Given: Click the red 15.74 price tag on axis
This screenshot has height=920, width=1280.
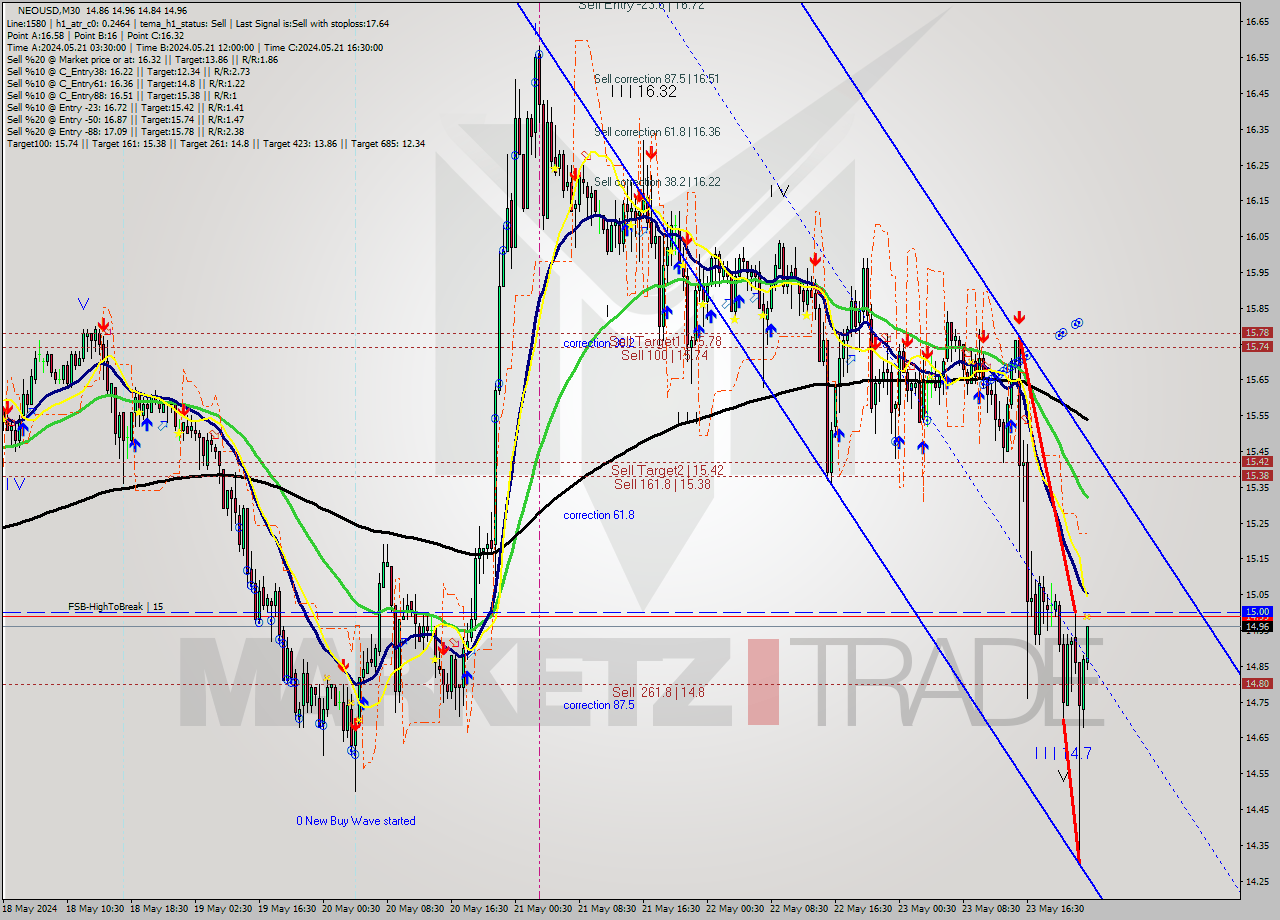Looking at the screenshot, I should coord(1257,346).
